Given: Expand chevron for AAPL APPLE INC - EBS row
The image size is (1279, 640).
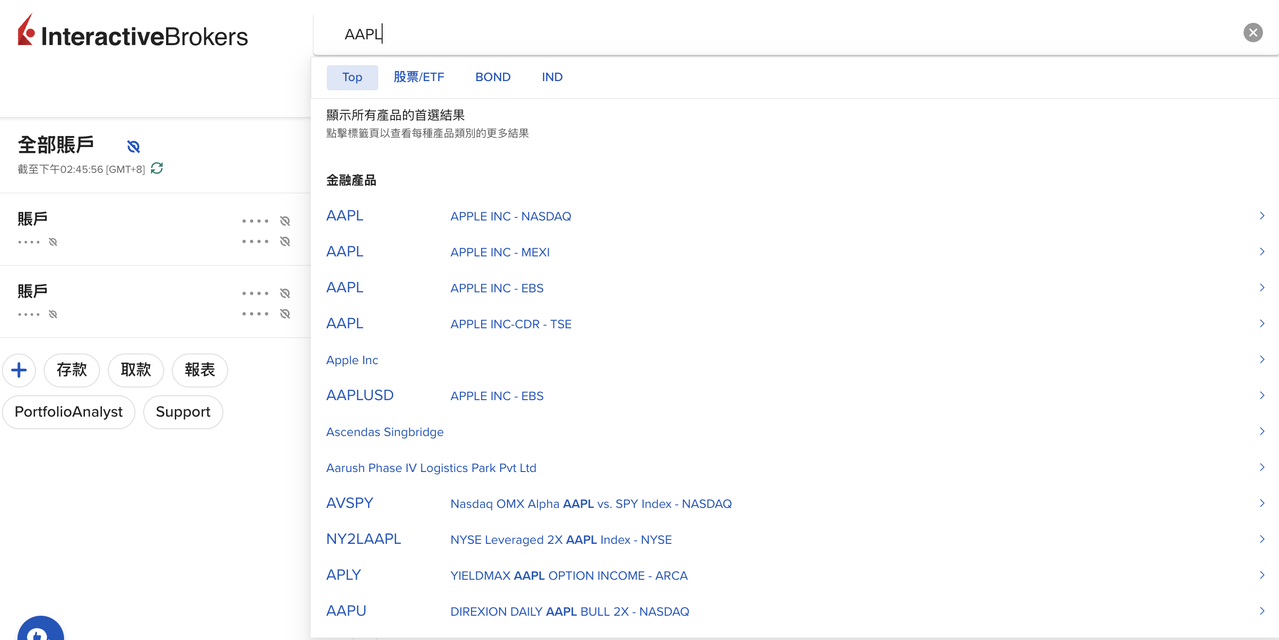Looking at the screenshot, I should click(1262, 288).
